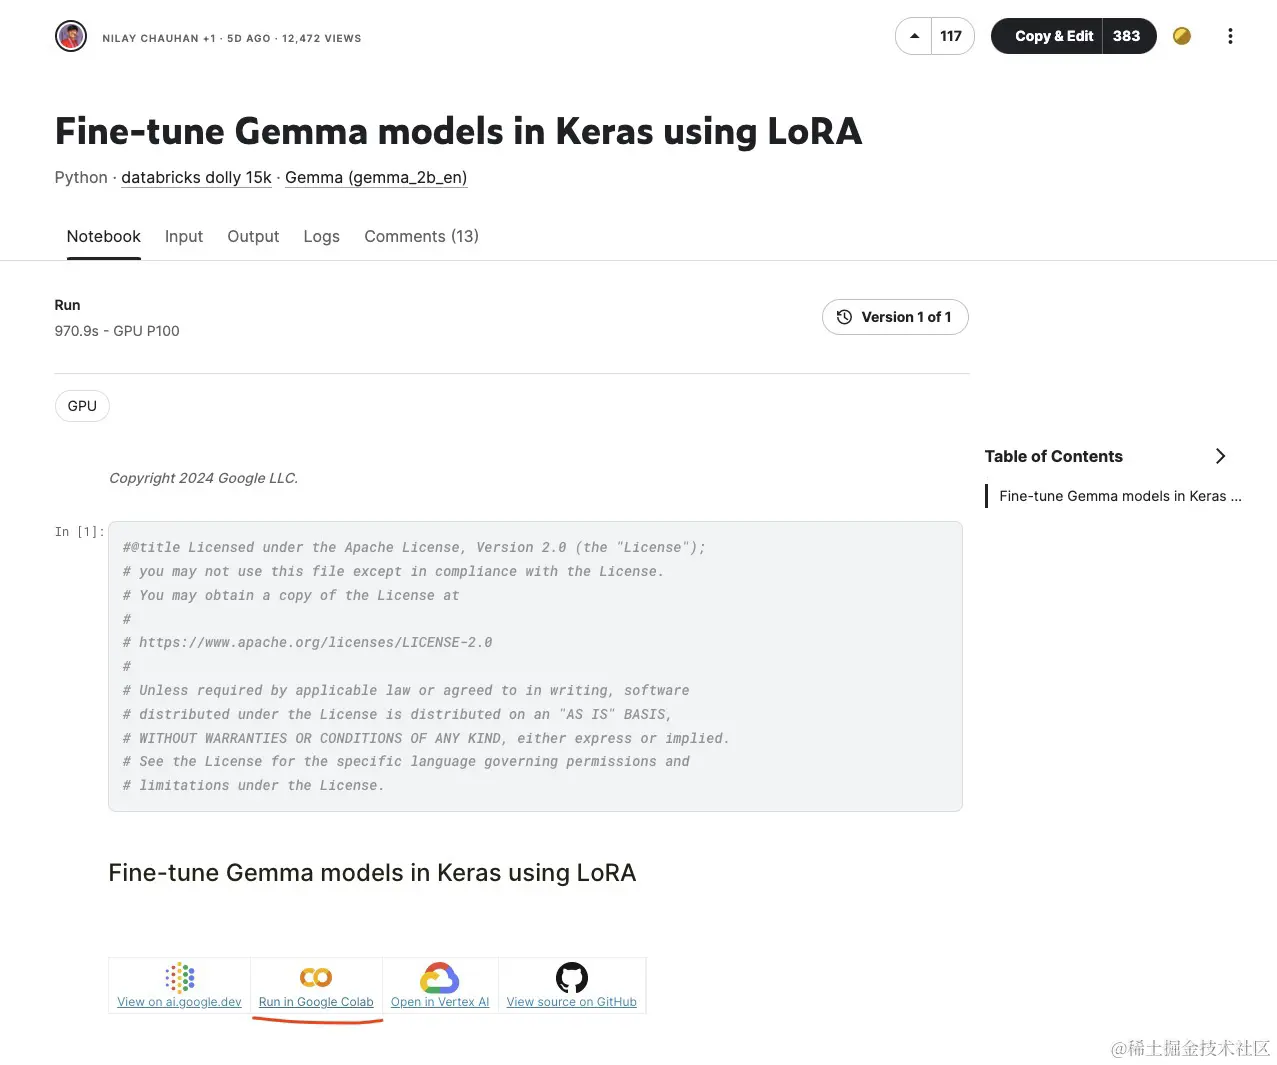This screenshot has width=1277, height=1065.
Task: Open the Logs tab
Action: coord(321,236)
